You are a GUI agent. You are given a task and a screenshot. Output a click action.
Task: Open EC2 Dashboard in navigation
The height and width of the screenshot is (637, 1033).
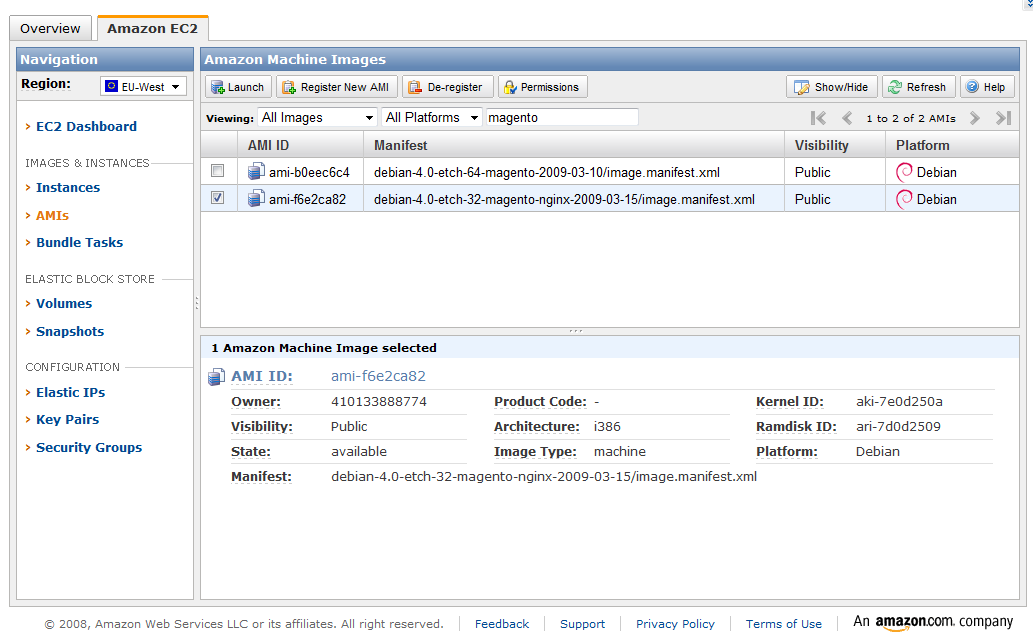86,126
